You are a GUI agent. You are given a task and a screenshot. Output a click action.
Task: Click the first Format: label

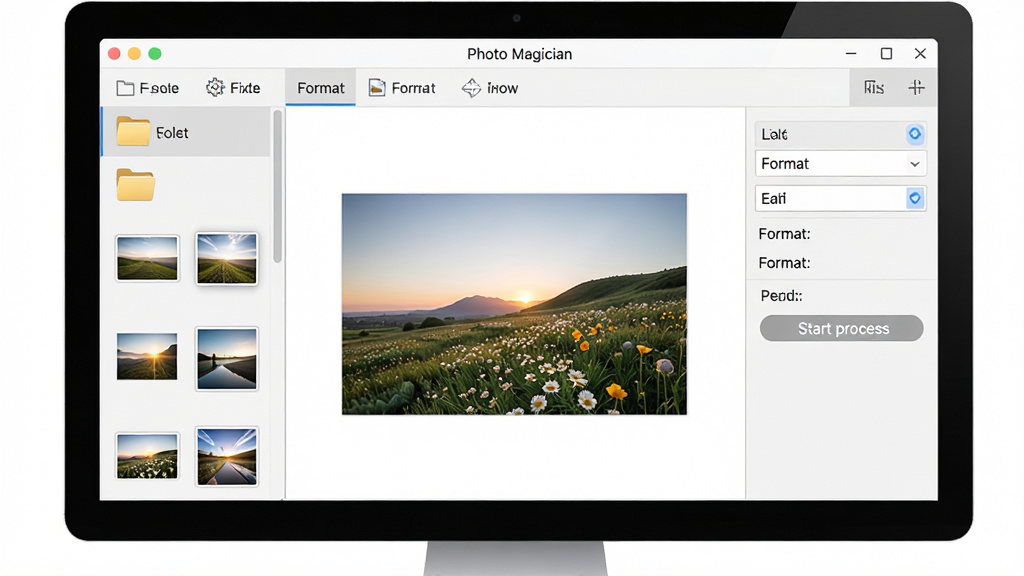coord(784,234)
